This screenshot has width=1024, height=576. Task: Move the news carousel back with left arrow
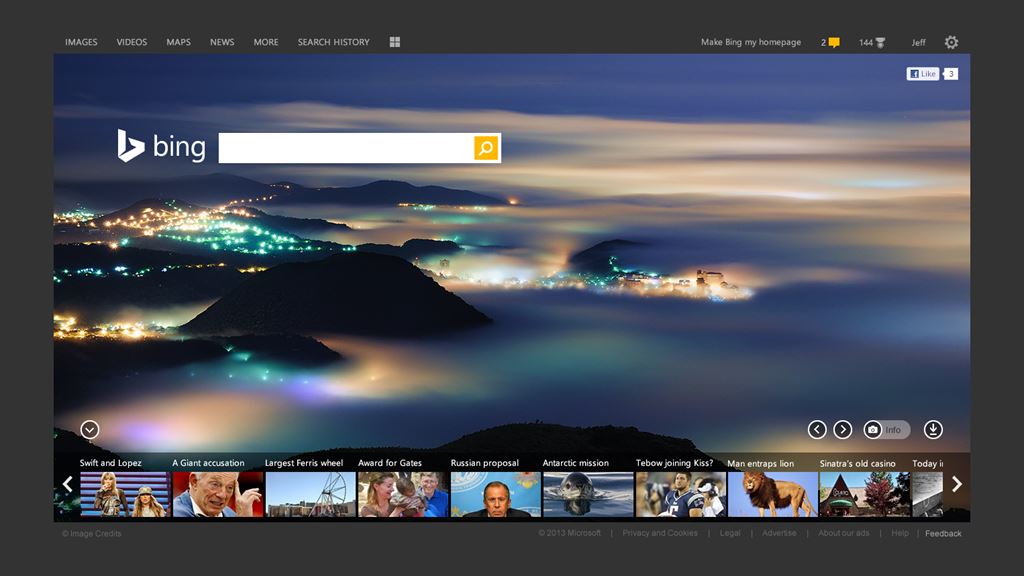(x=67, y=484)
